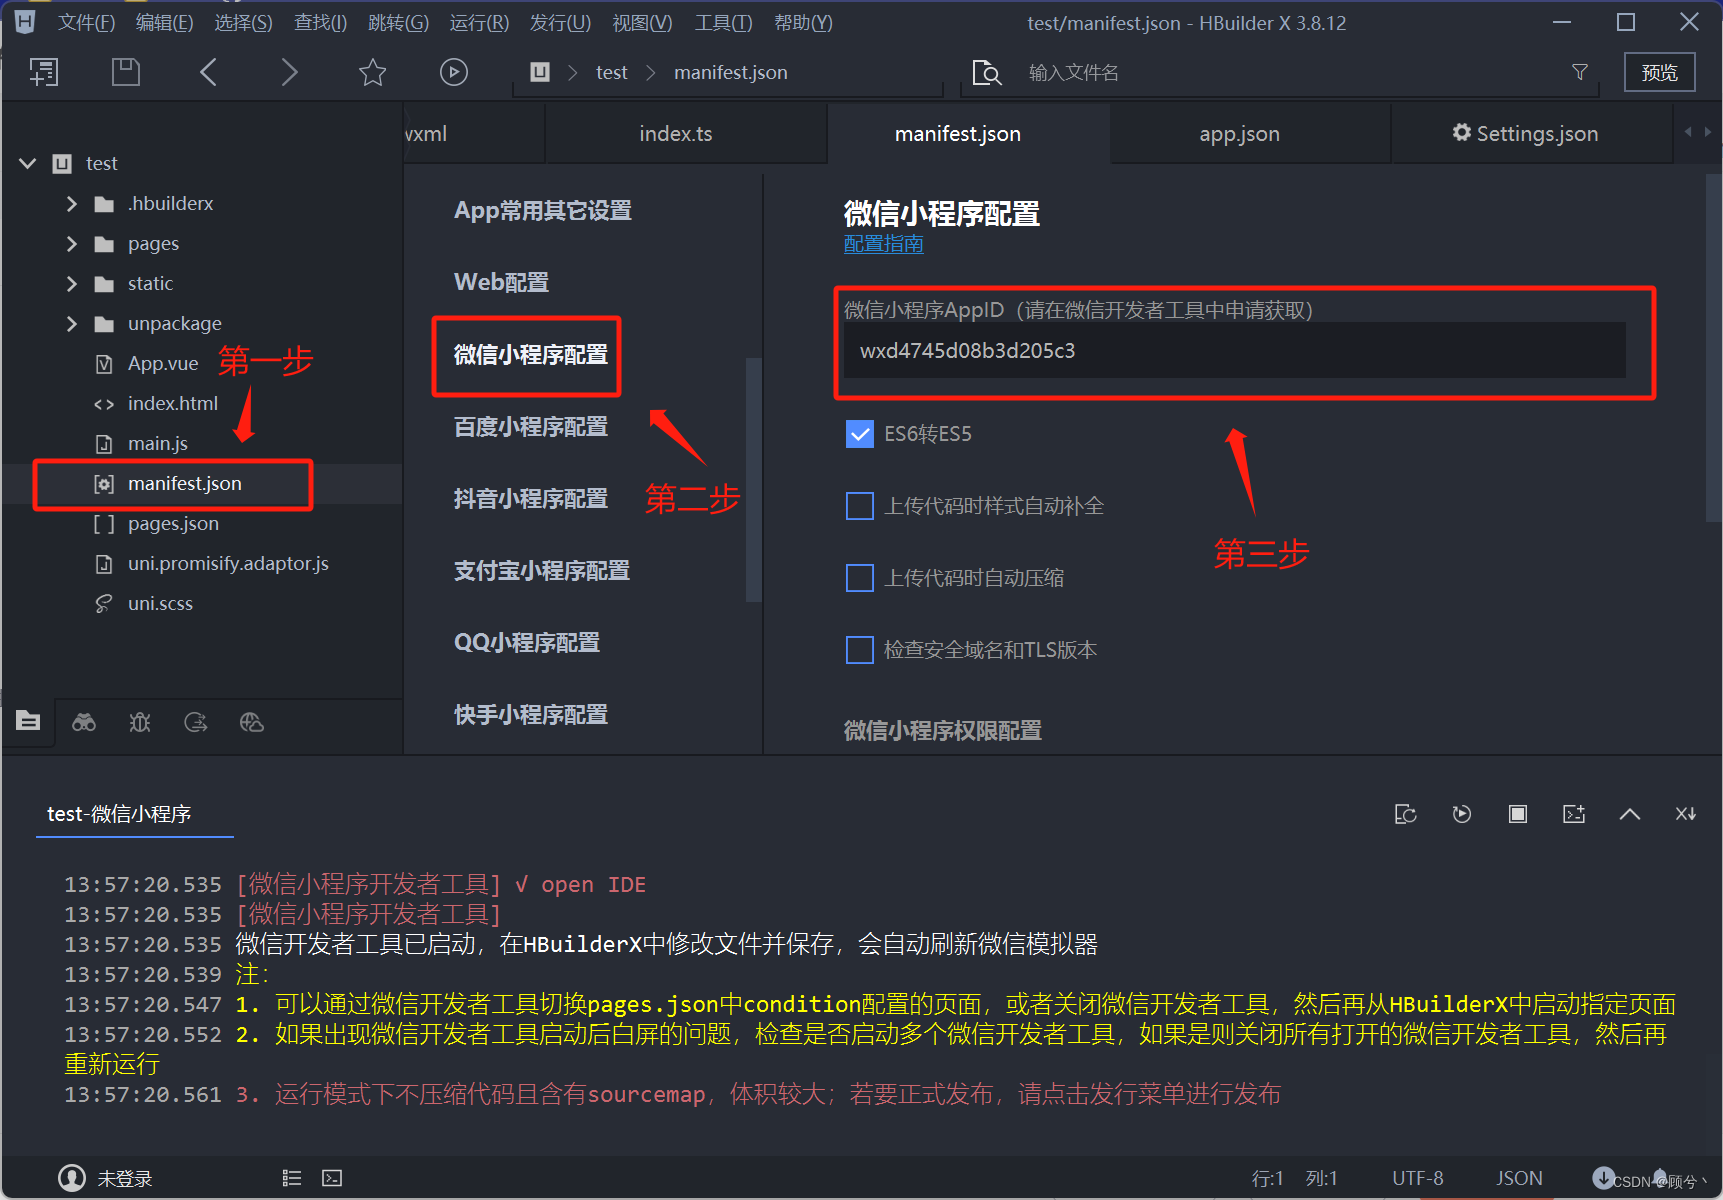Click the binoculars search icon
This screenshot has height=1200, width=1723.
coord(84,722)
